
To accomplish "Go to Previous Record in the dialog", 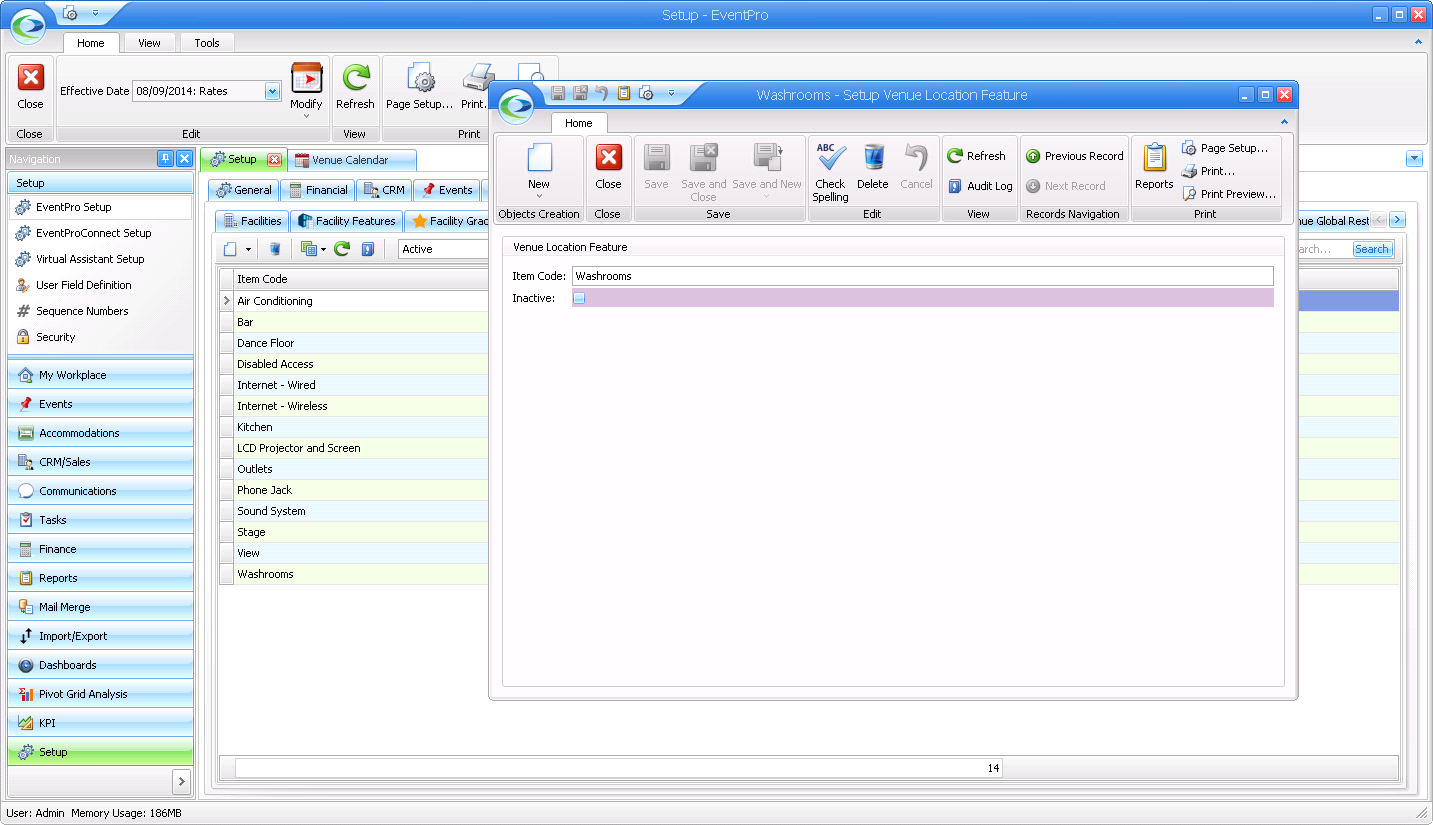I will coord(1074,156).
